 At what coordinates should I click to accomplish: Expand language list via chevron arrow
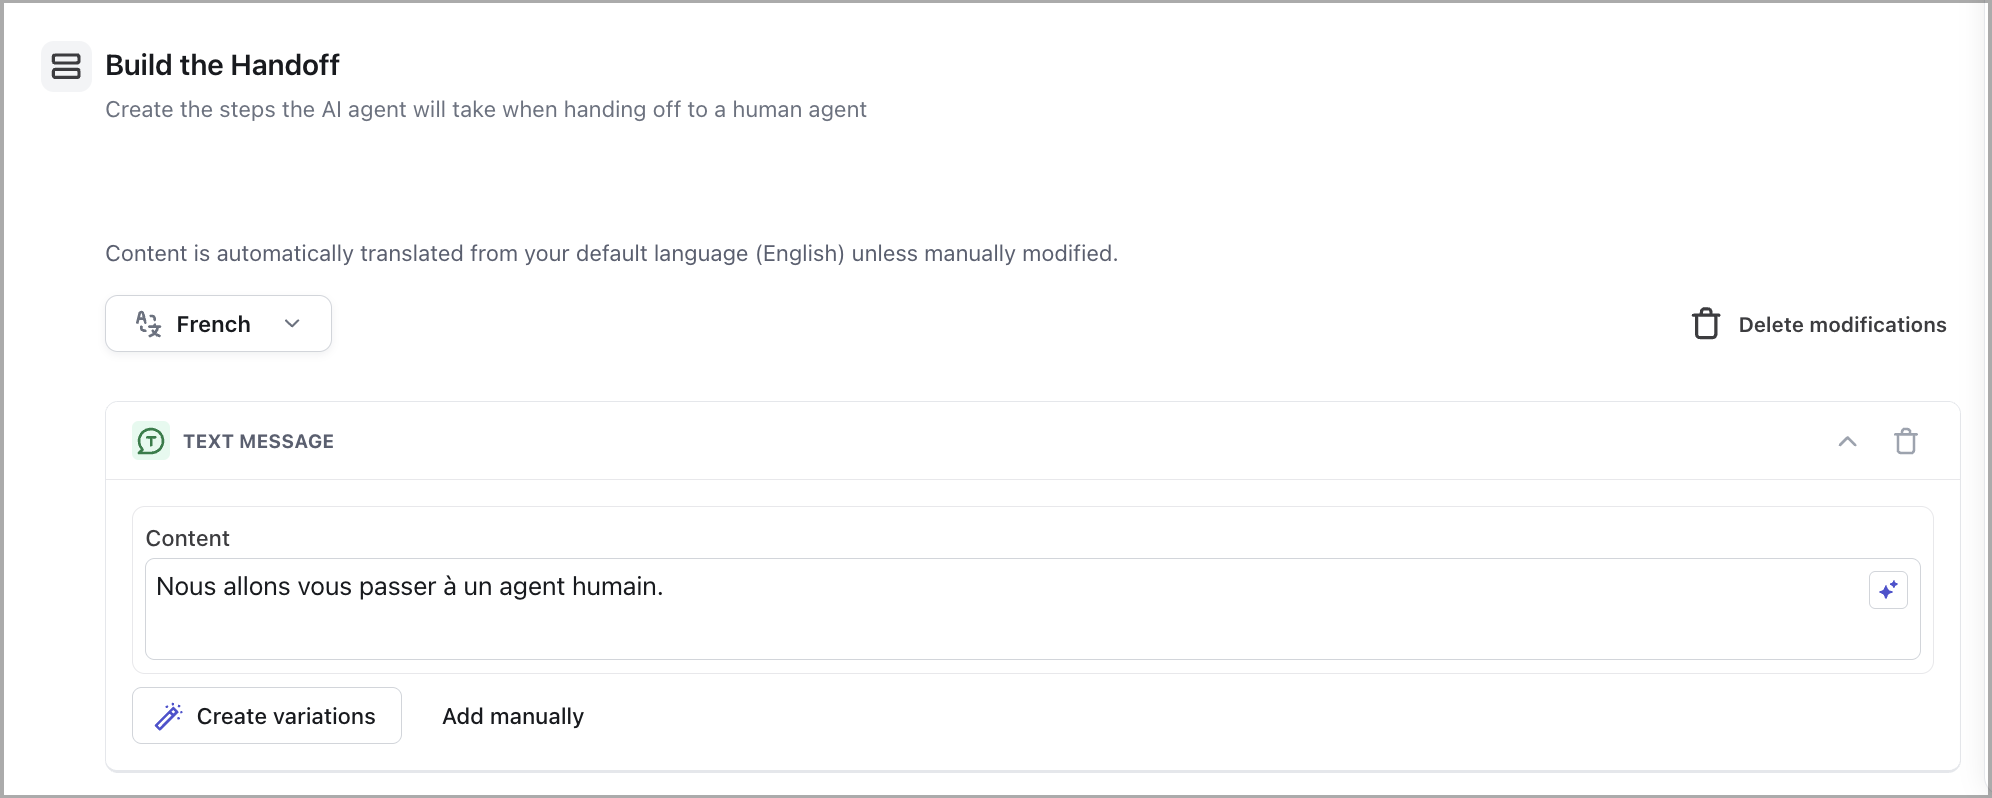click(x=292, y=324)
